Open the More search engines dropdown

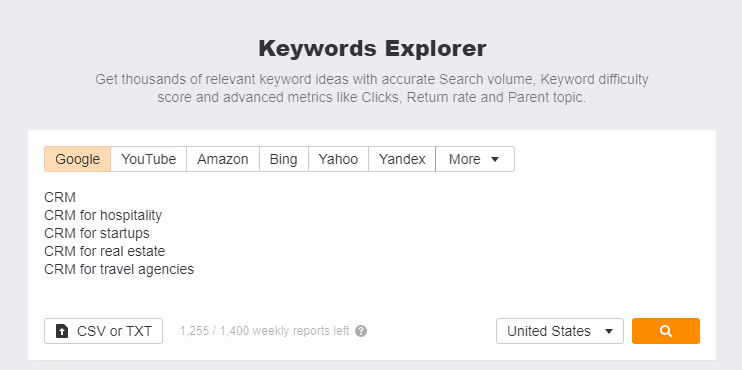click(475, 159)
